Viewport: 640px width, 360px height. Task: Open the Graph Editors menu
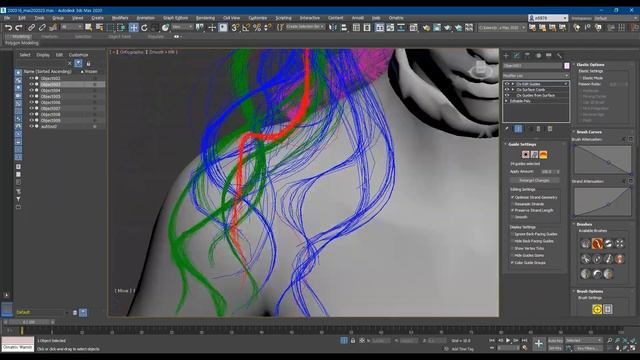coord(176,18)
